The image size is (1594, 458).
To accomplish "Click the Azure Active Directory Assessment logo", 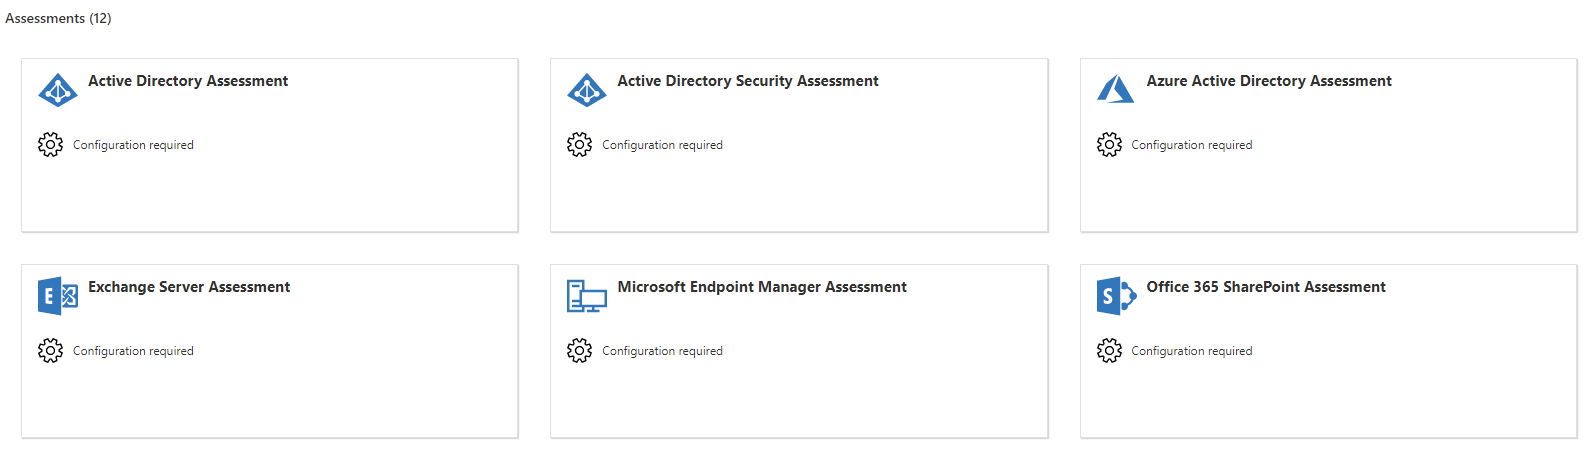I will click(1115, 89).
